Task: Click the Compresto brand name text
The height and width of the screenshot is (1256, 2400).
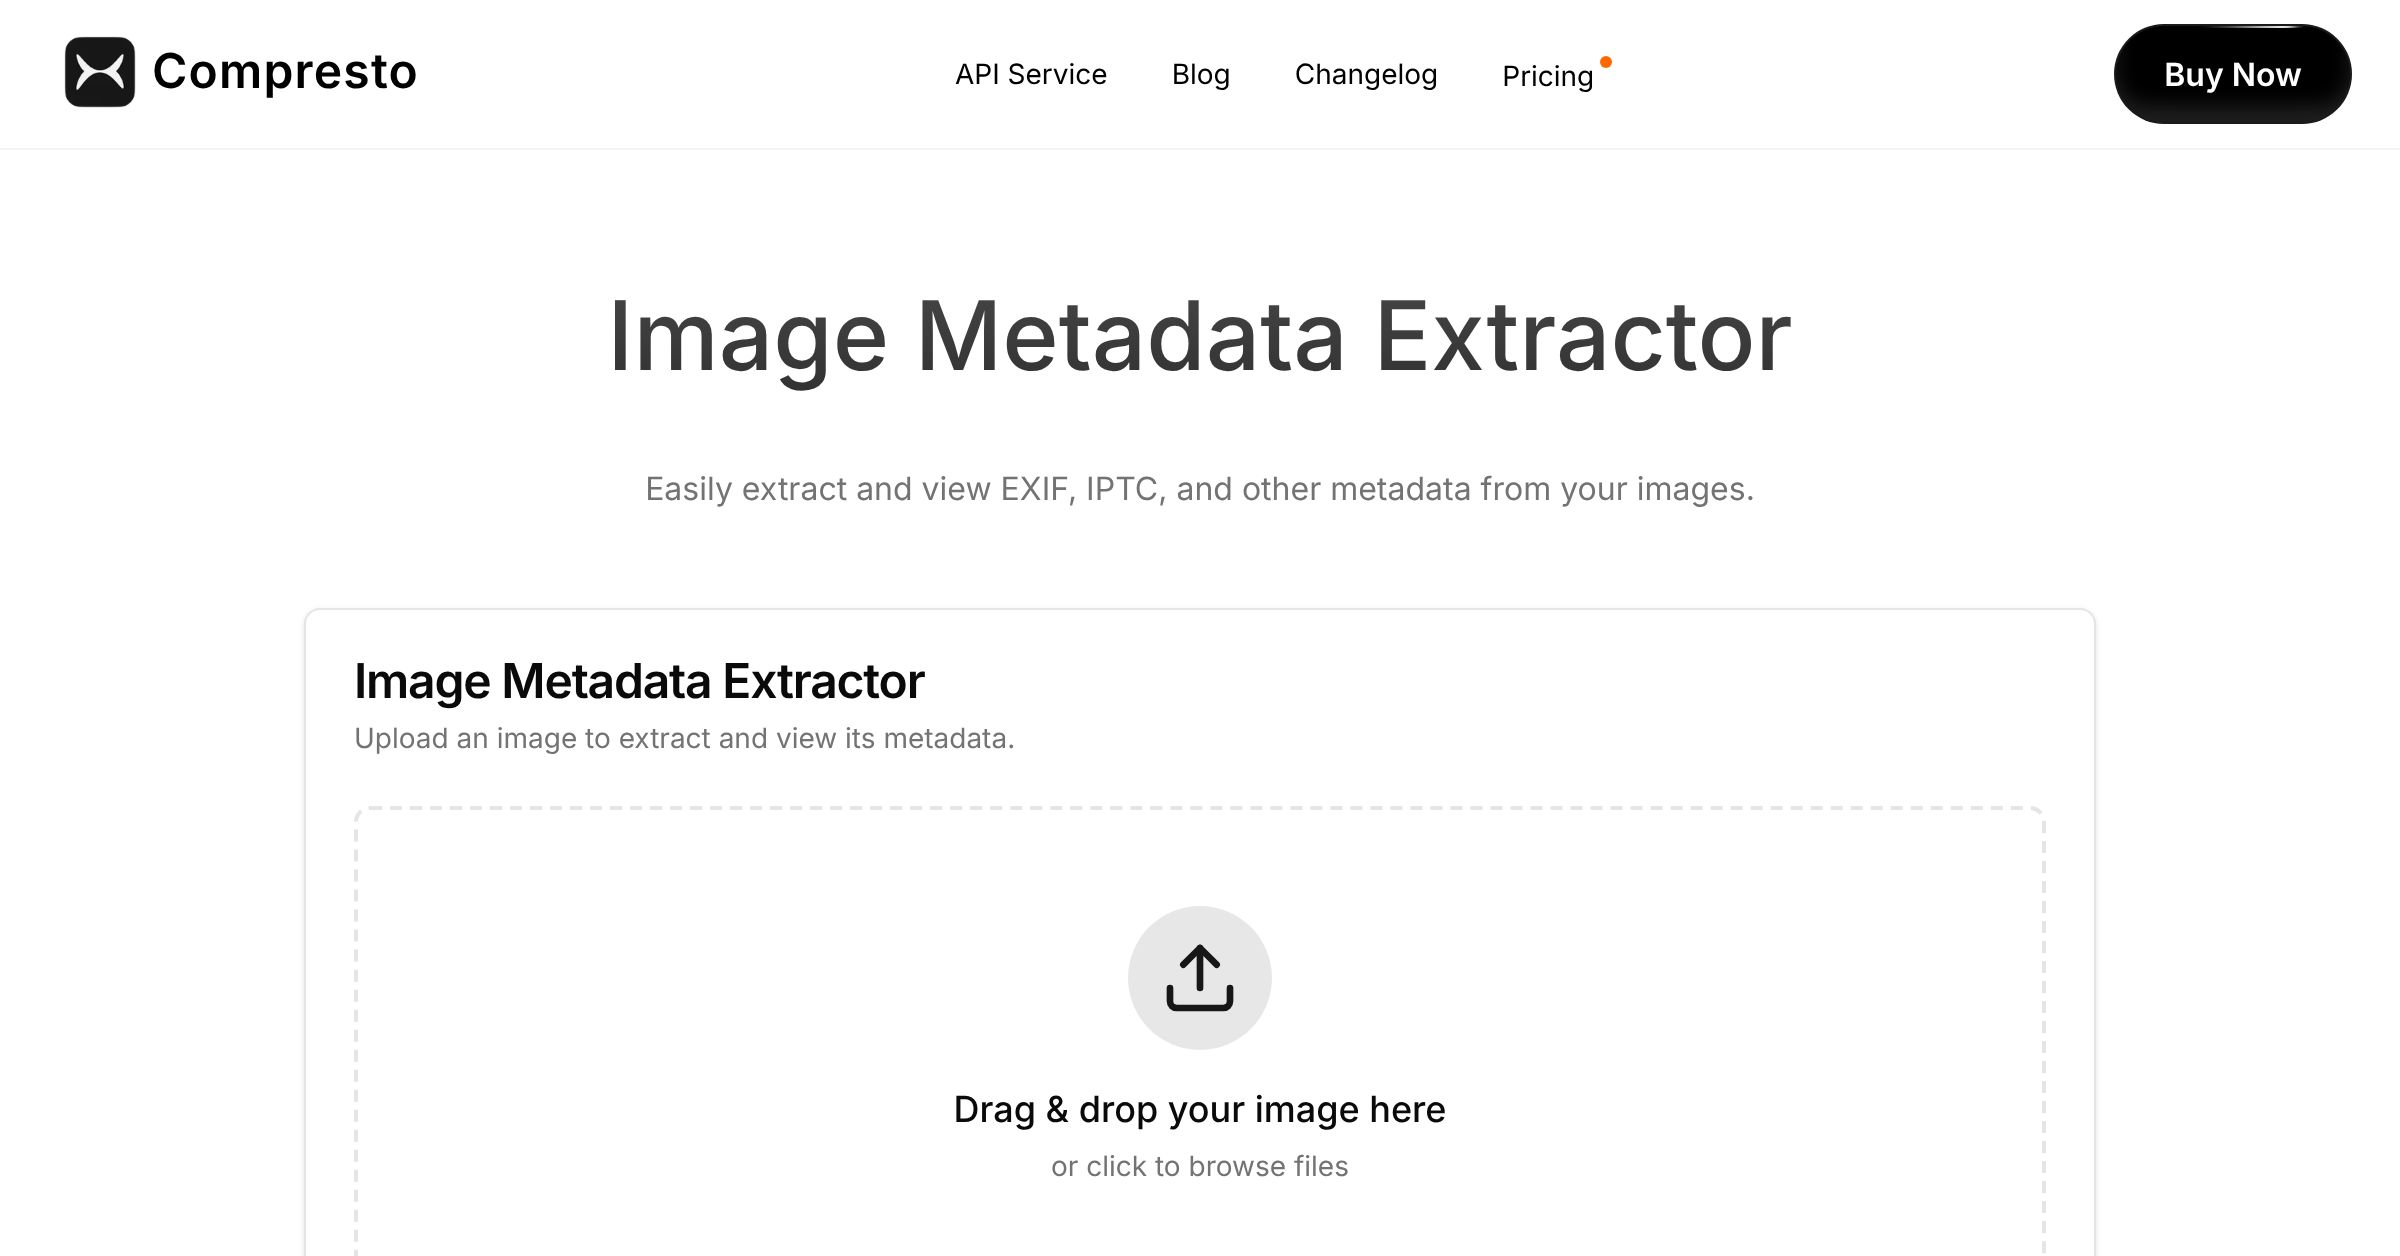Action: (x=284, y=72)
